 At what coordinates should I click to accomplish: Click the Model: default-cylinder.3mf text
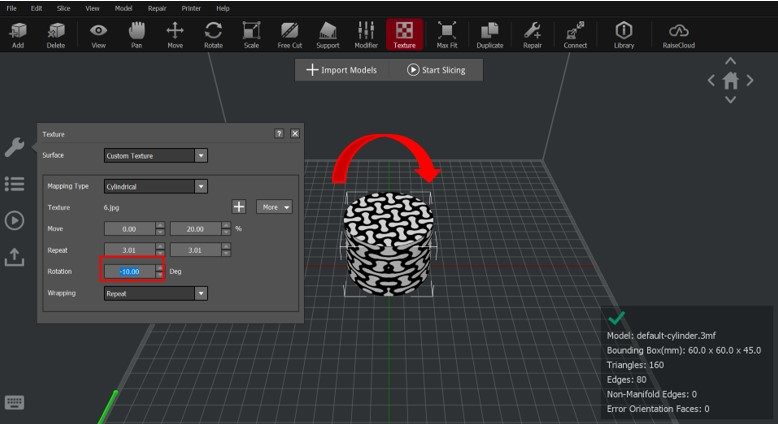tap(661, 335)
